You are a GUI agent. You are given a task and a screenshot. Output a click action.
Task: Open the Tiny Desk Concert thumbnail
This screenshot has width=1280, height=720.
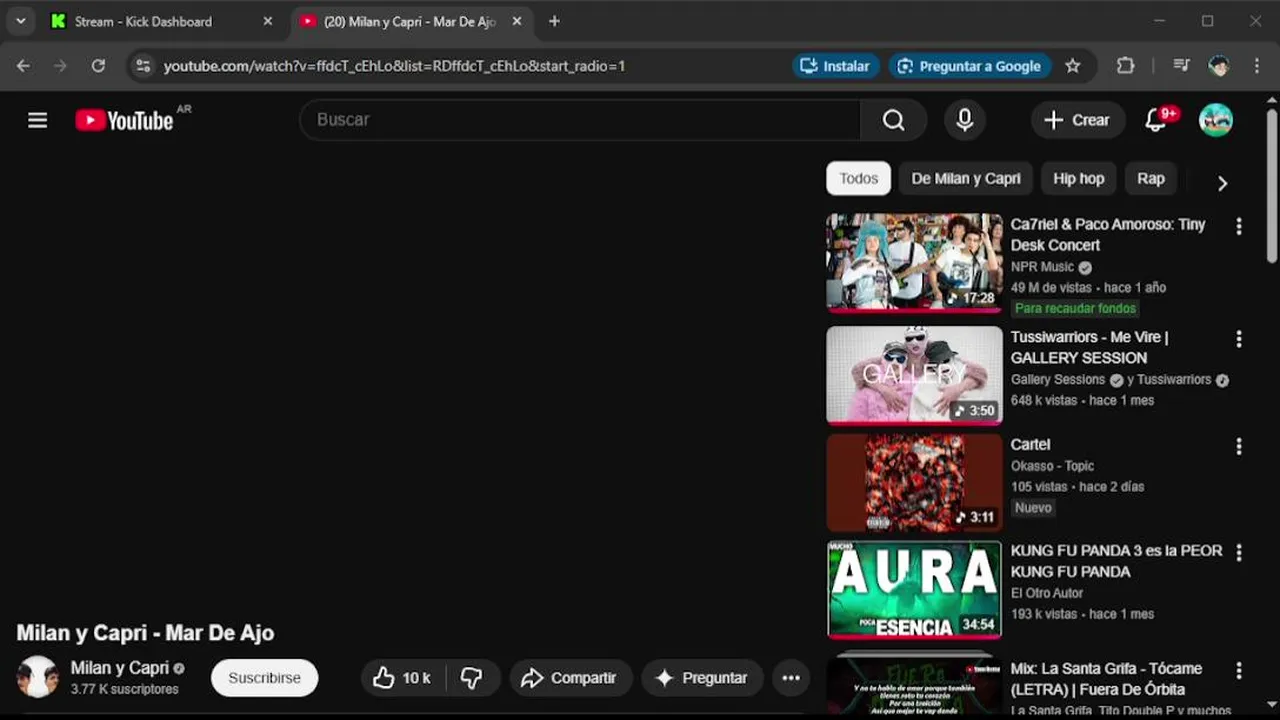914,262
